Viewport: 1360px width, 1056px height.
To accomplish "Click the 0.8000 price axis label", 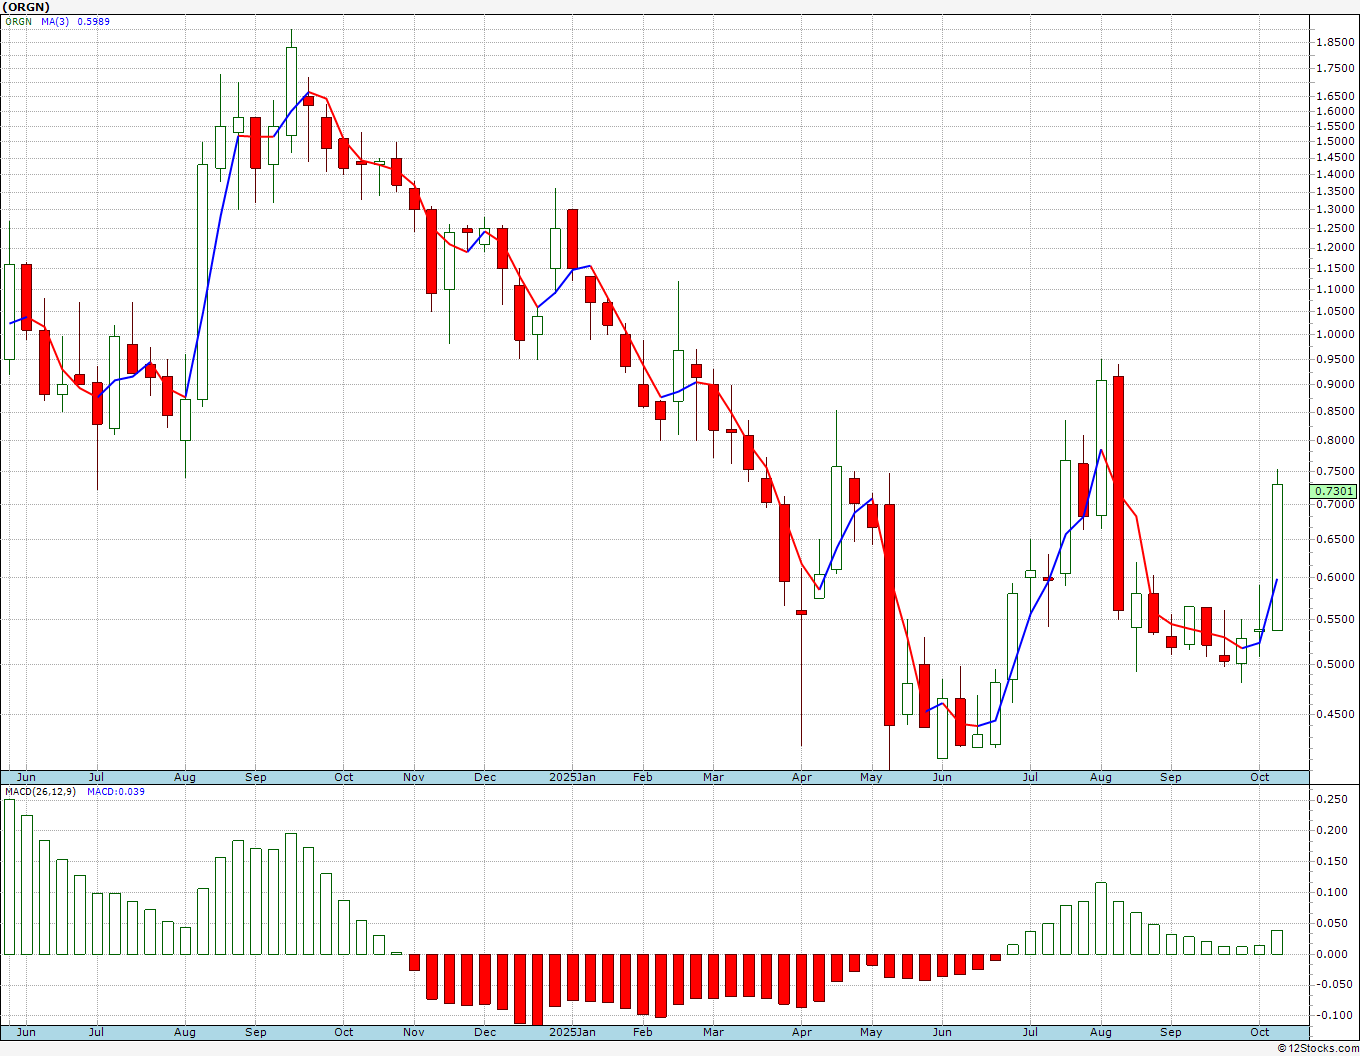I will [x=1336, y=440].
